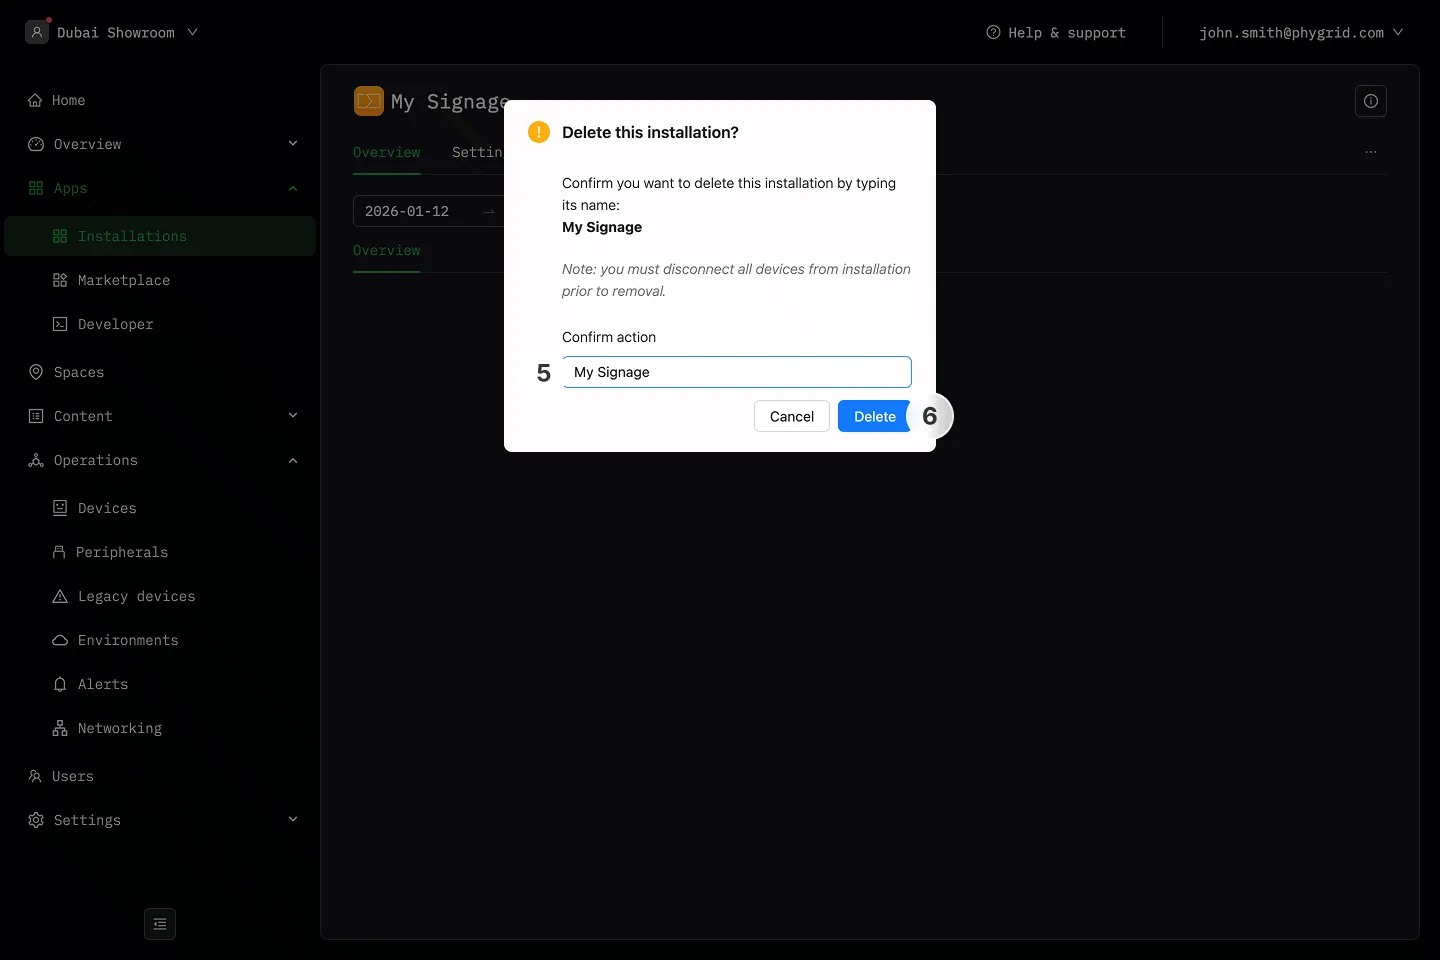
Task: Switch to the Settings tab
Action: (x=478, y=152)
